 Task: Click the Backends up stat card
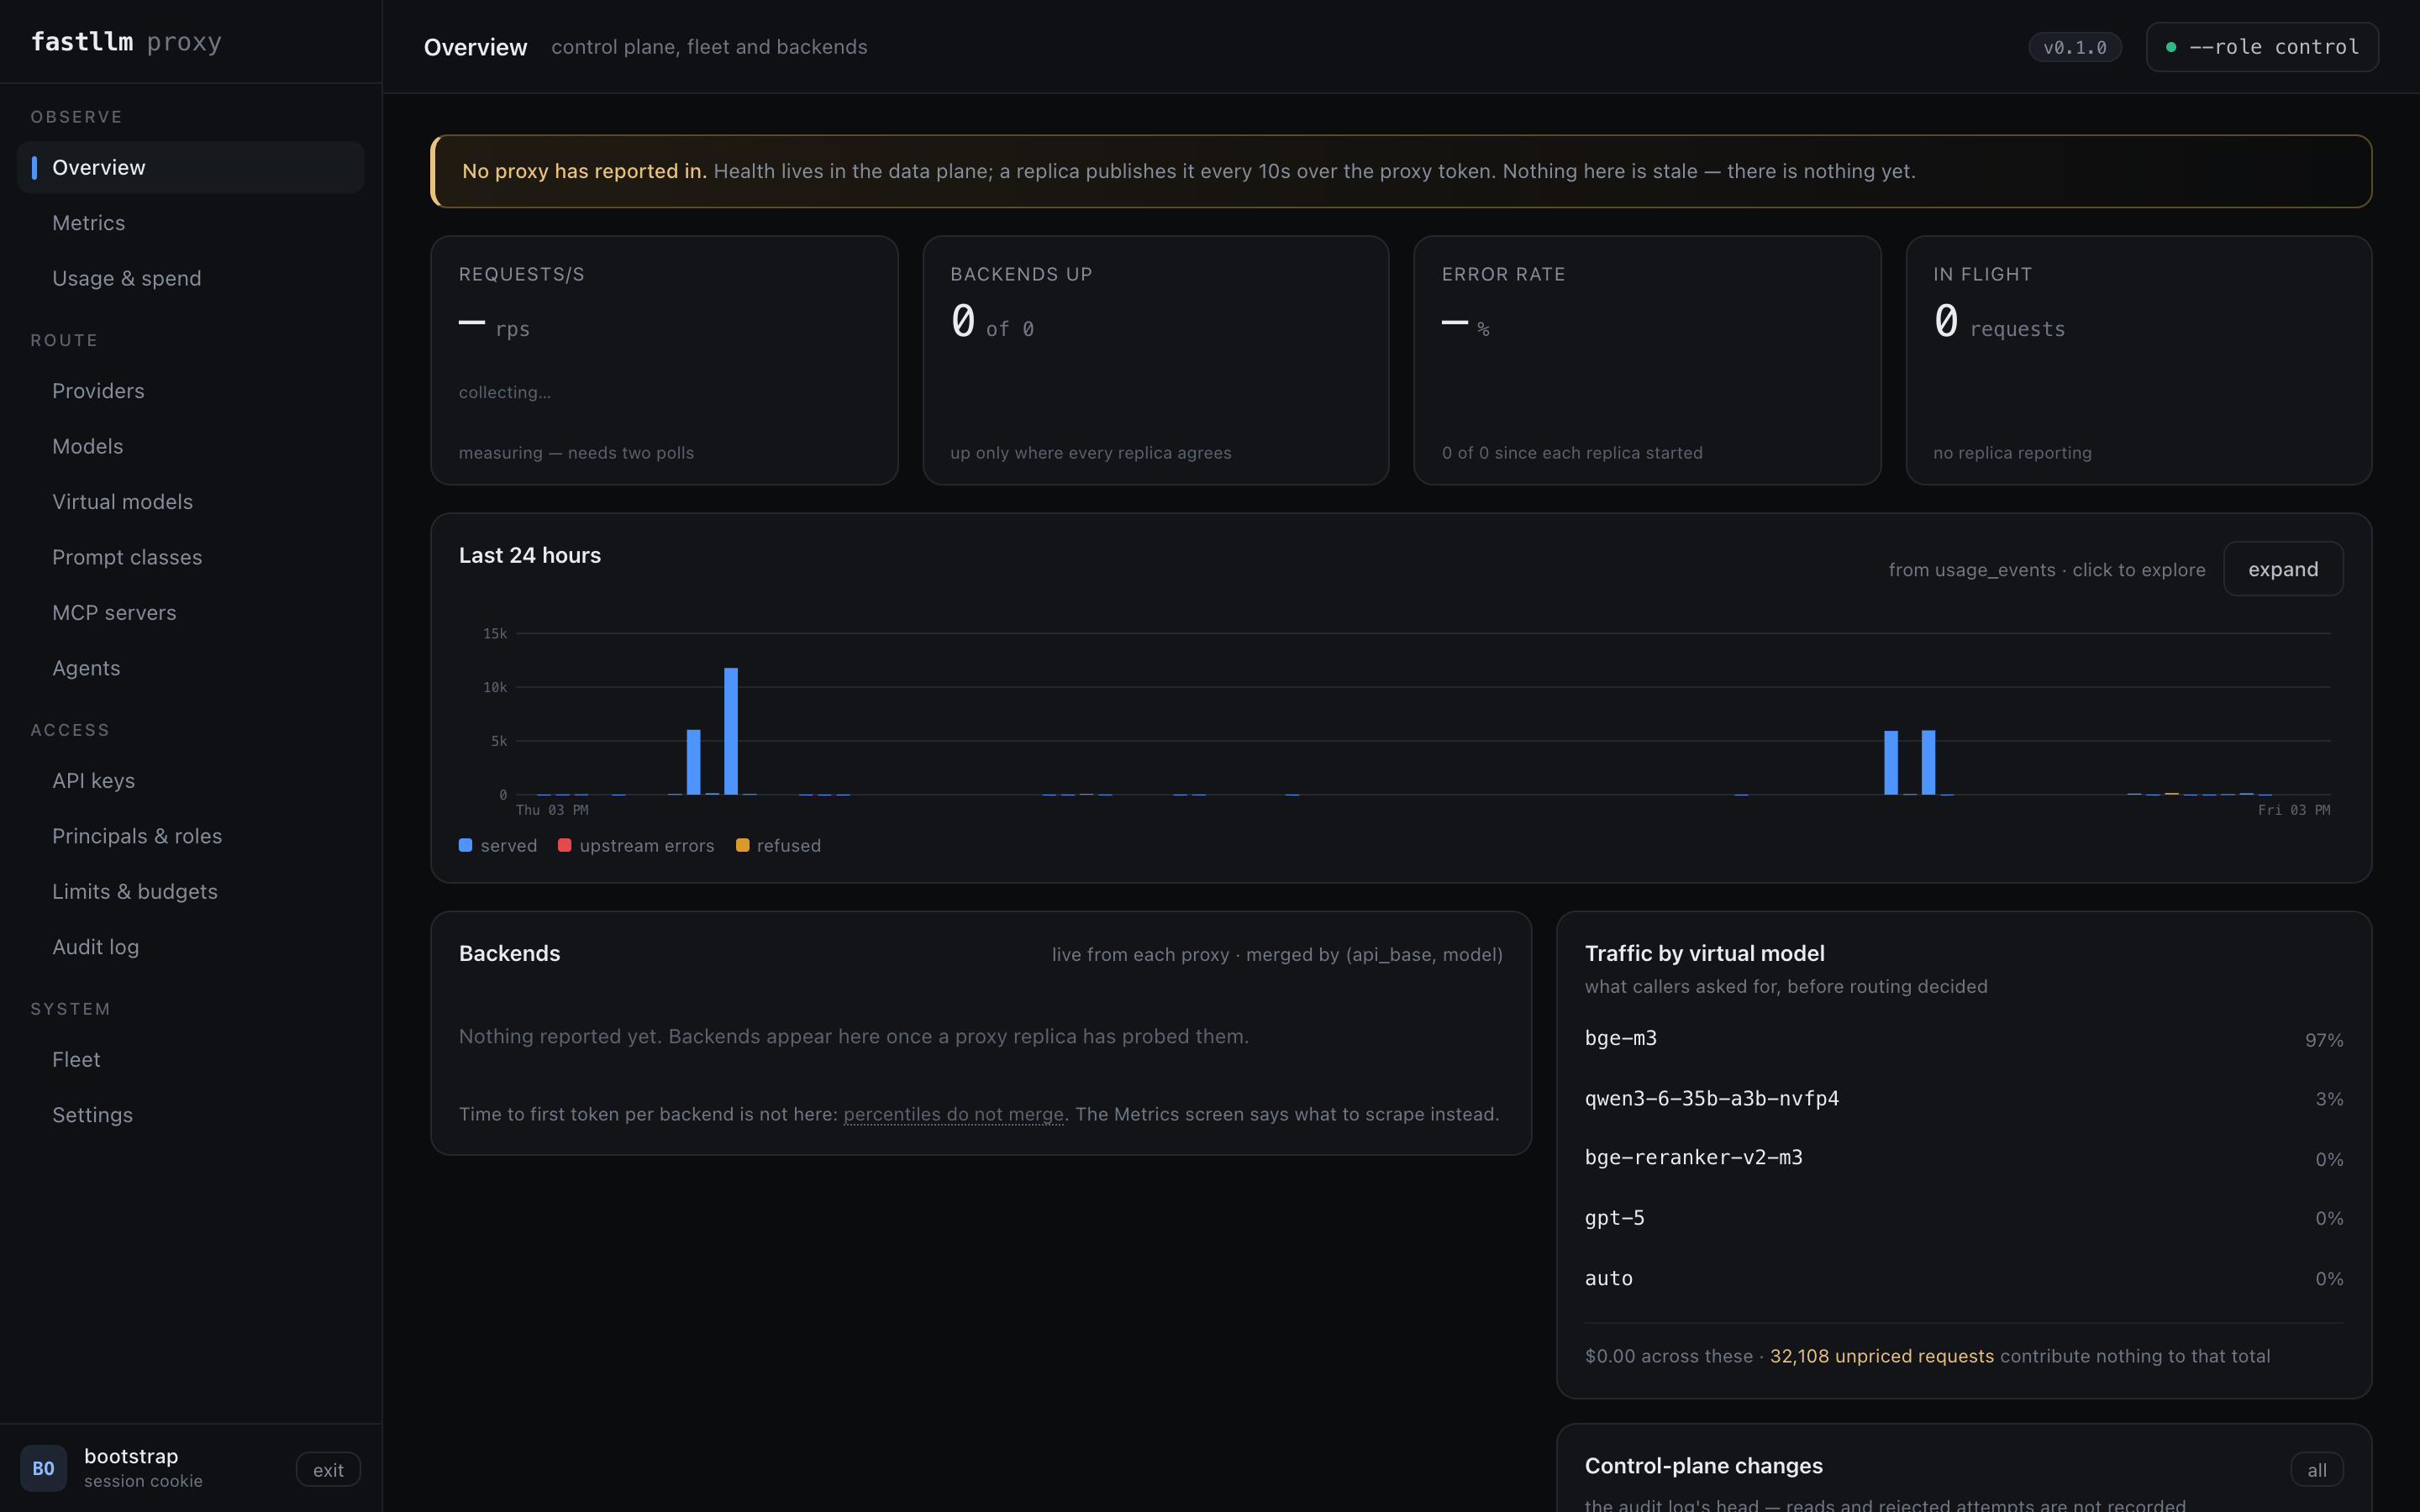pos(1155,360)
